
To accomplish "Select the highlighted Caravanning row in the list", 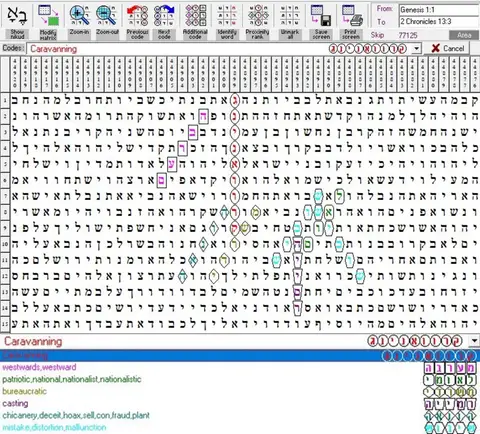I will (240, 356).
